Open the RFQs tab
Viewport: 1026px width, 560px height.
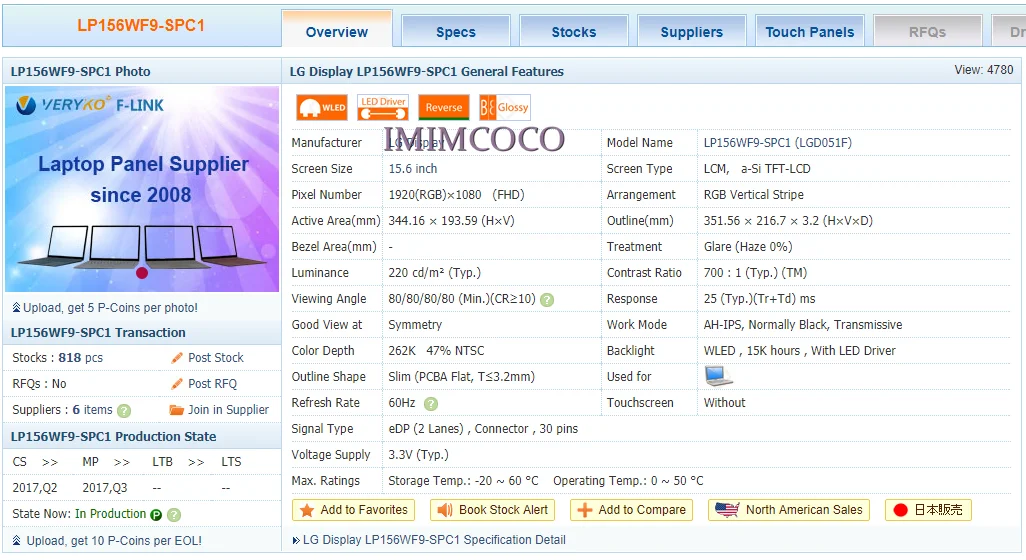(x=927, y=32)
